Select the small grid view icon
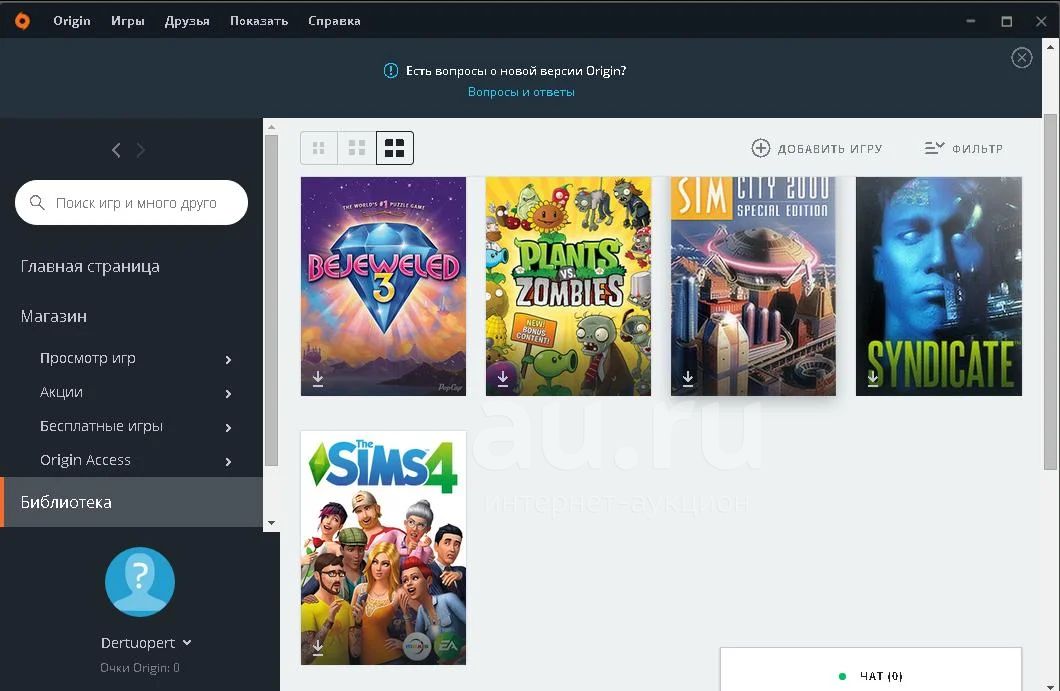1060x691 pixels. (x=318, y=147)
